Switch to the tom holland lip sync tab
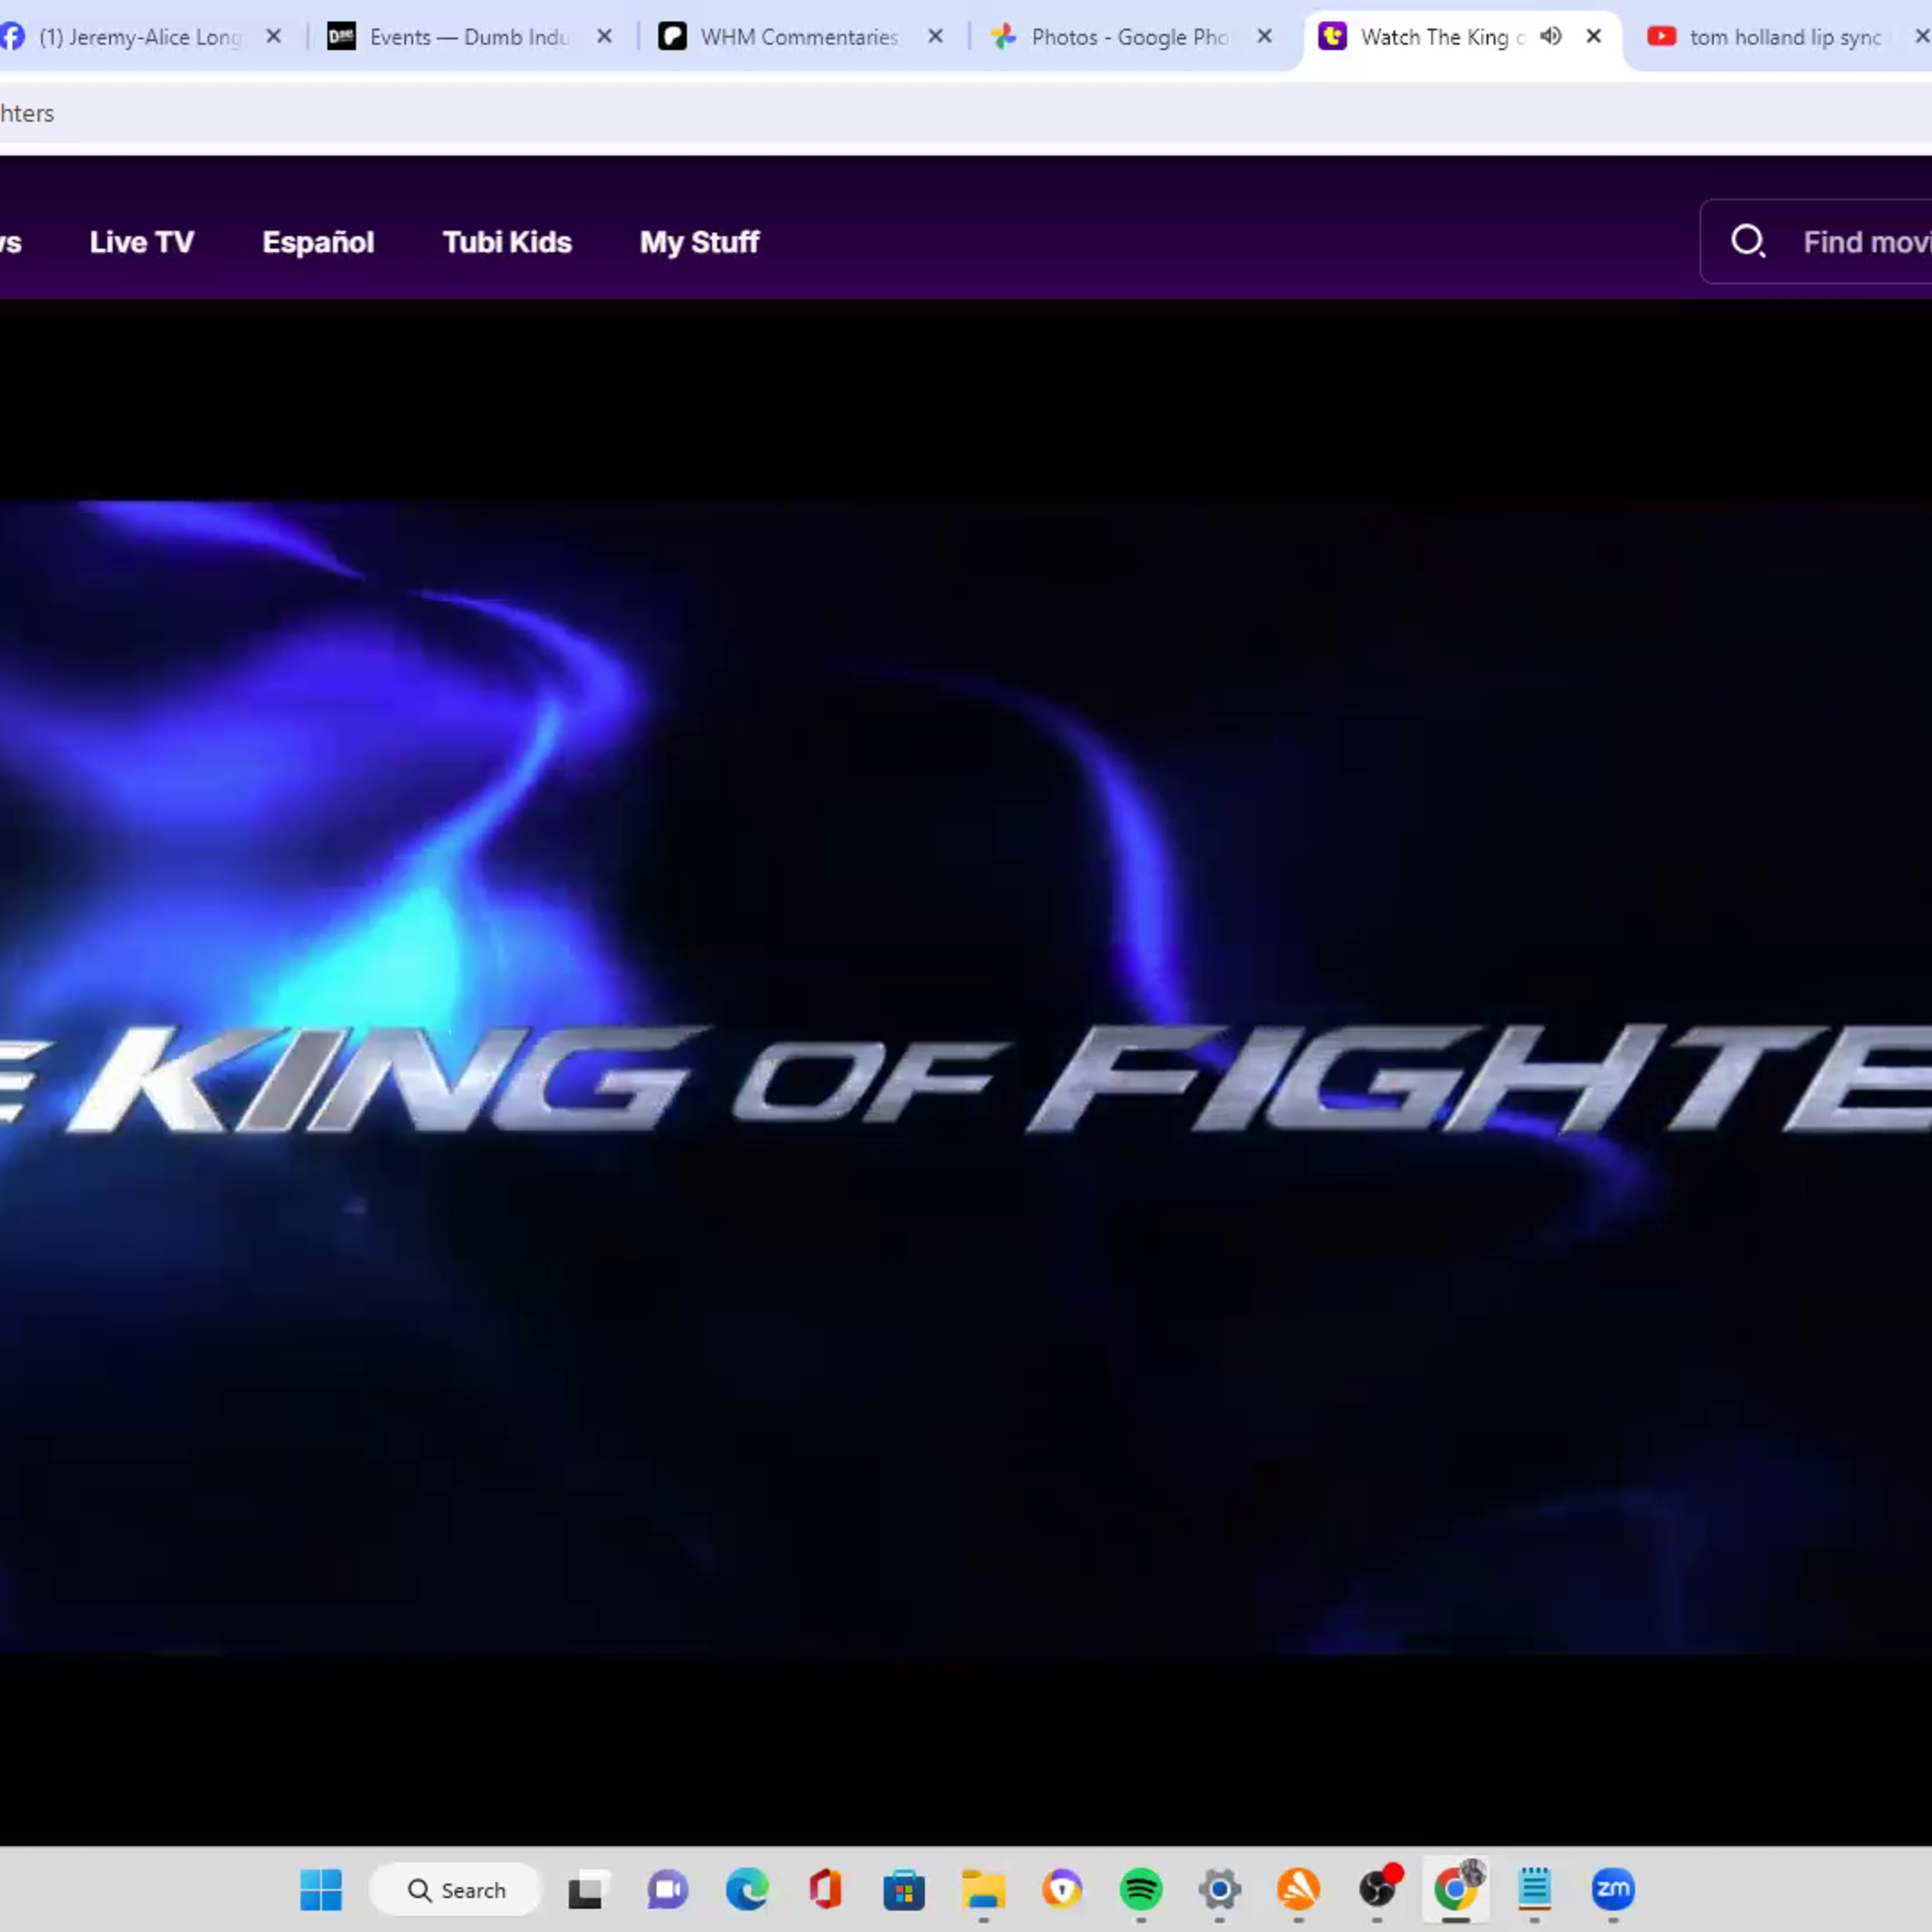The height and width of the screenshot is (1932, 1932). tap(1785, 37)
